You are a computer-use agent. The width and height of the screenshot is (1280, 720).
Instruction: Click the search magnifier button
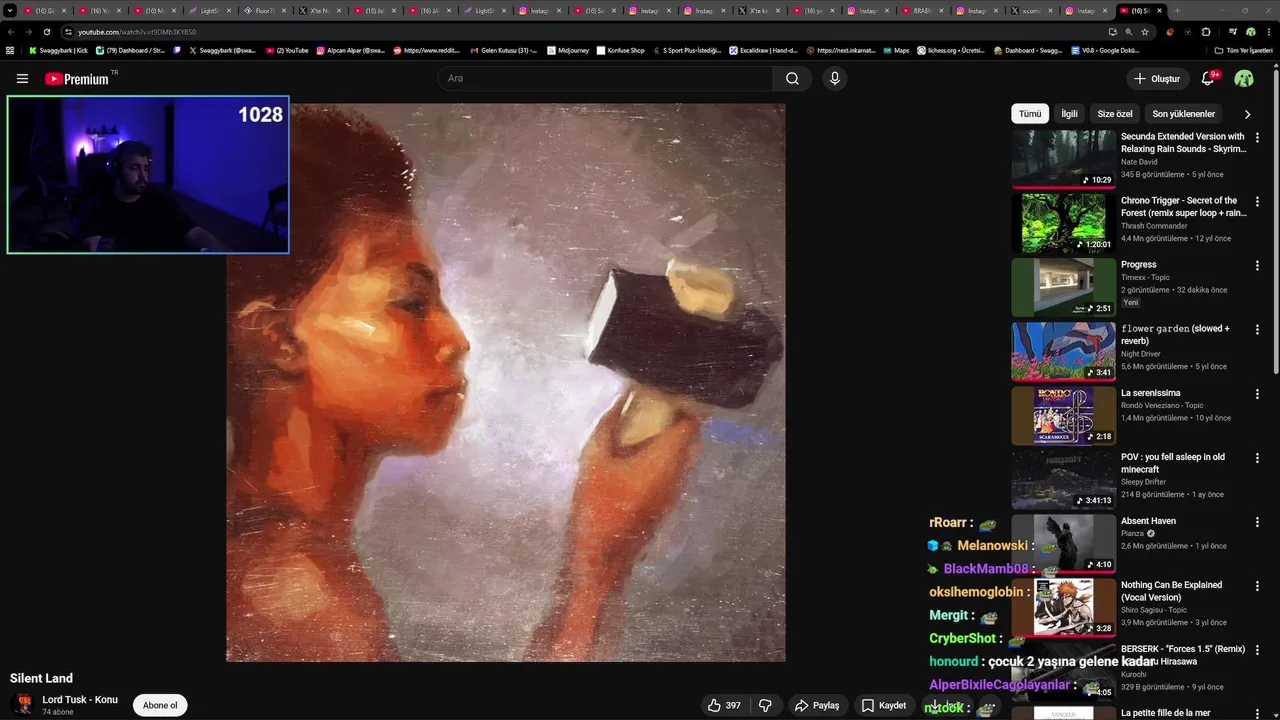792,78
